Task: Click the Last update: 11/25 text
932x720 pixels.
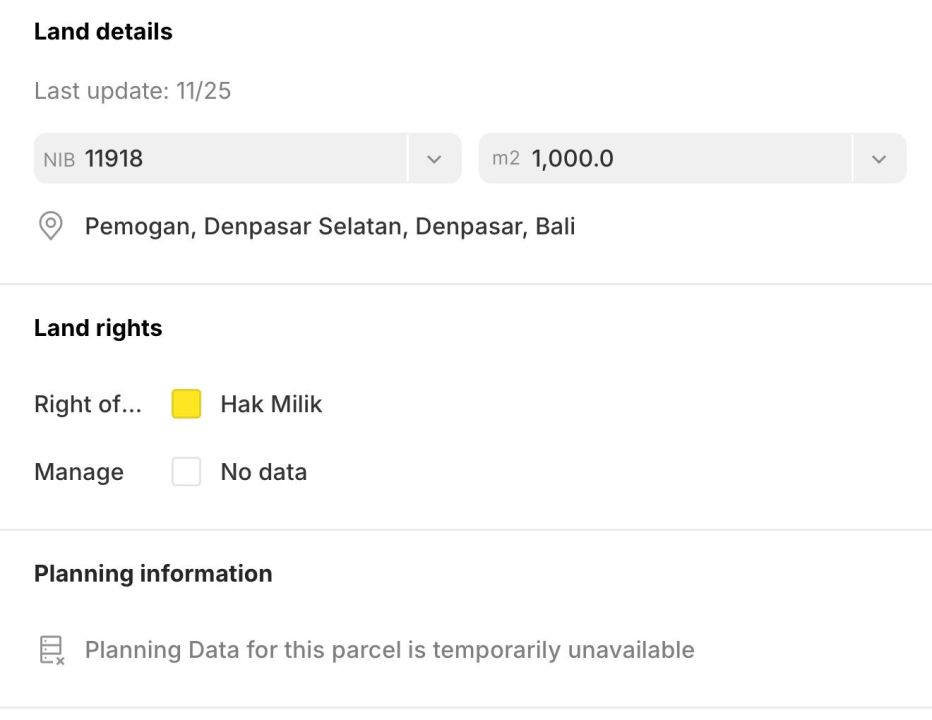Action: coord(132,91)
